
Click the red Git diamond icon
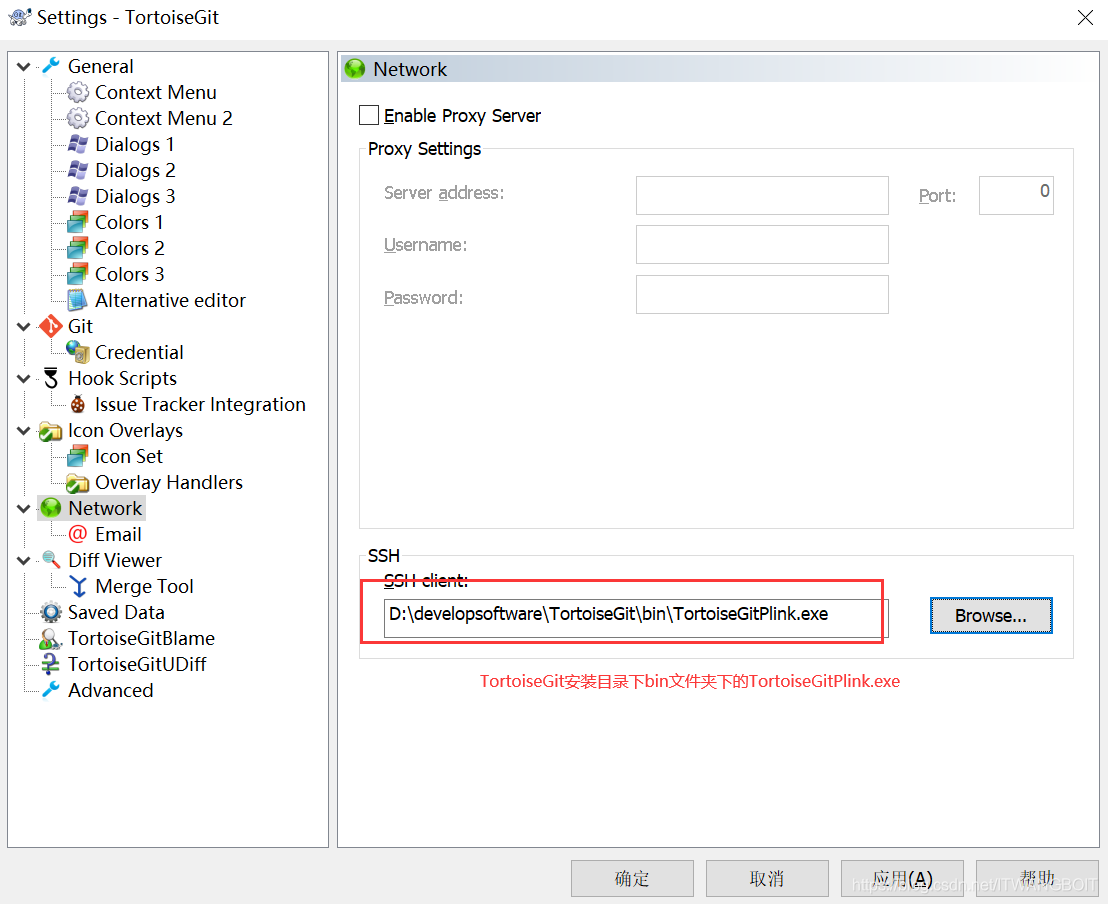click(51, 327)
